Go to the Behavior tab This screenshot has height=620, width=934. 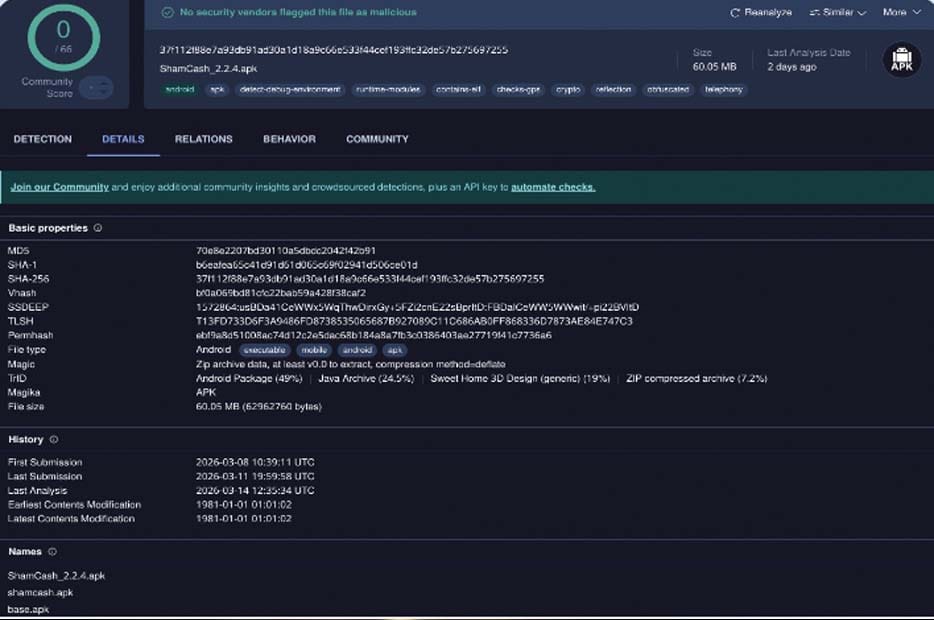289,139
